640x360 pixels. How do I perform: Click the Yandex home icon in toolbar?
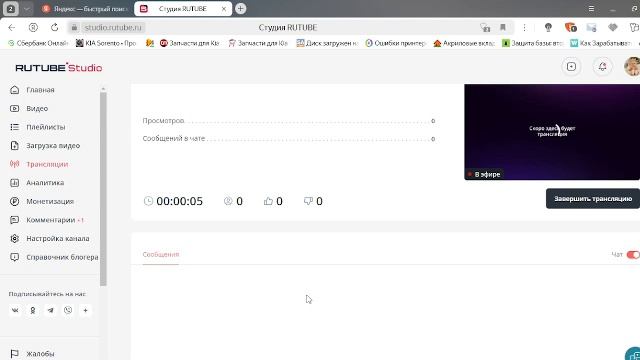click(x=33, y=27)
